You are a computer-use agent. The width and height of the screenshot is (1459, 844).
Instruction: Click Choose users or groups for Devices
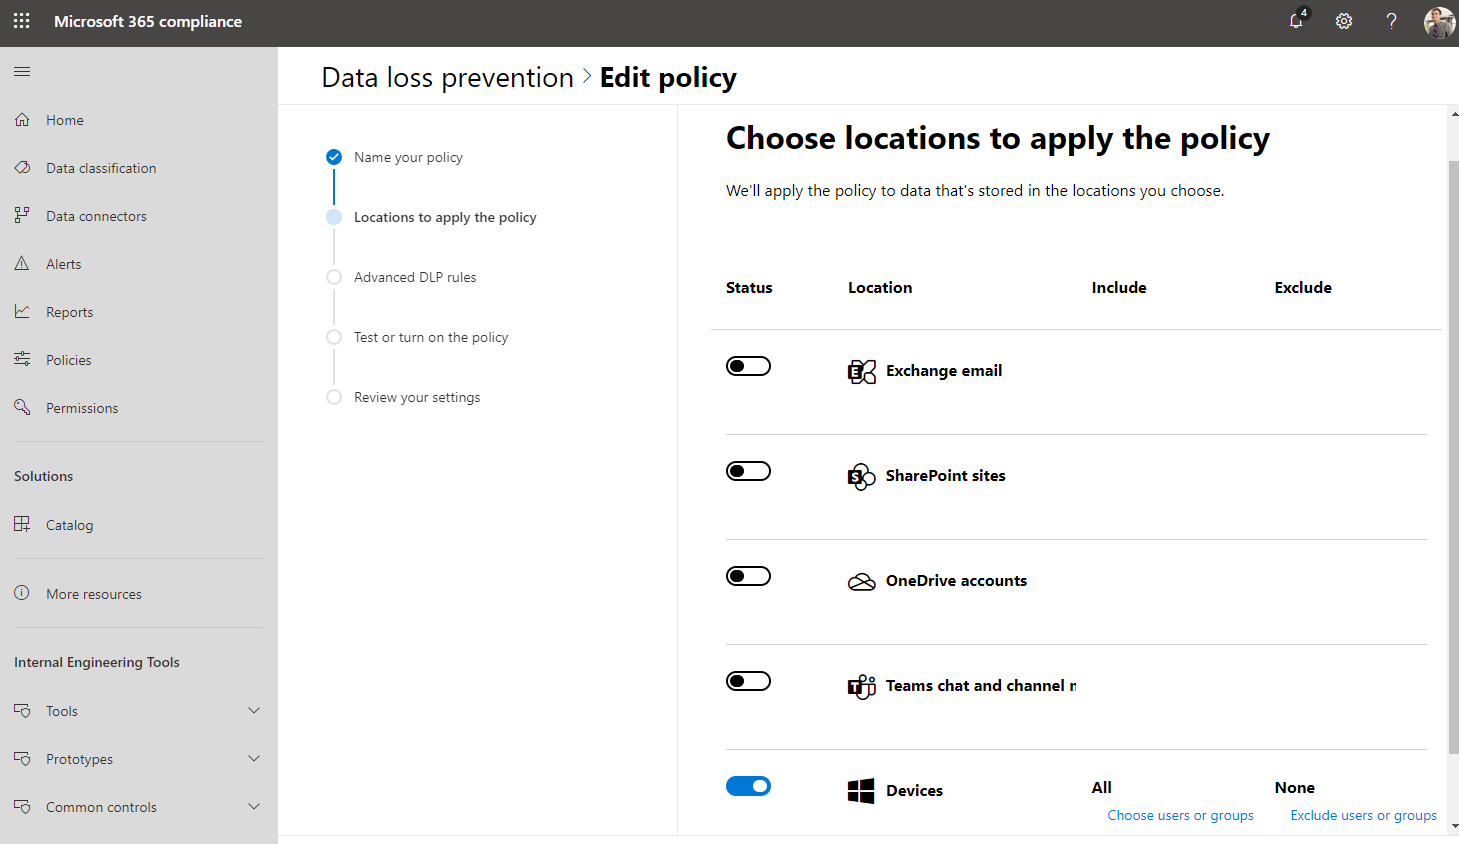tap(1180, 814)
